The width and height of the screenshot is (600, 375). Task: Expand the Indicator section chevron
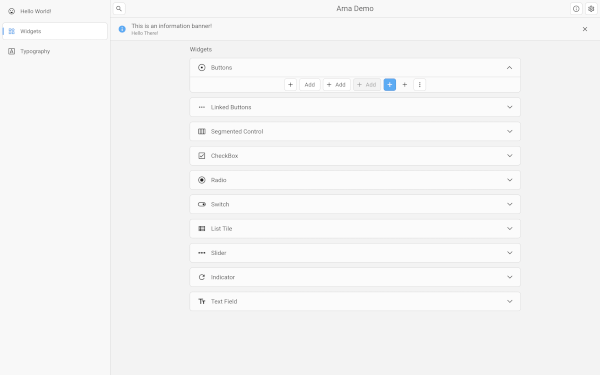click(x=509, y=277)
